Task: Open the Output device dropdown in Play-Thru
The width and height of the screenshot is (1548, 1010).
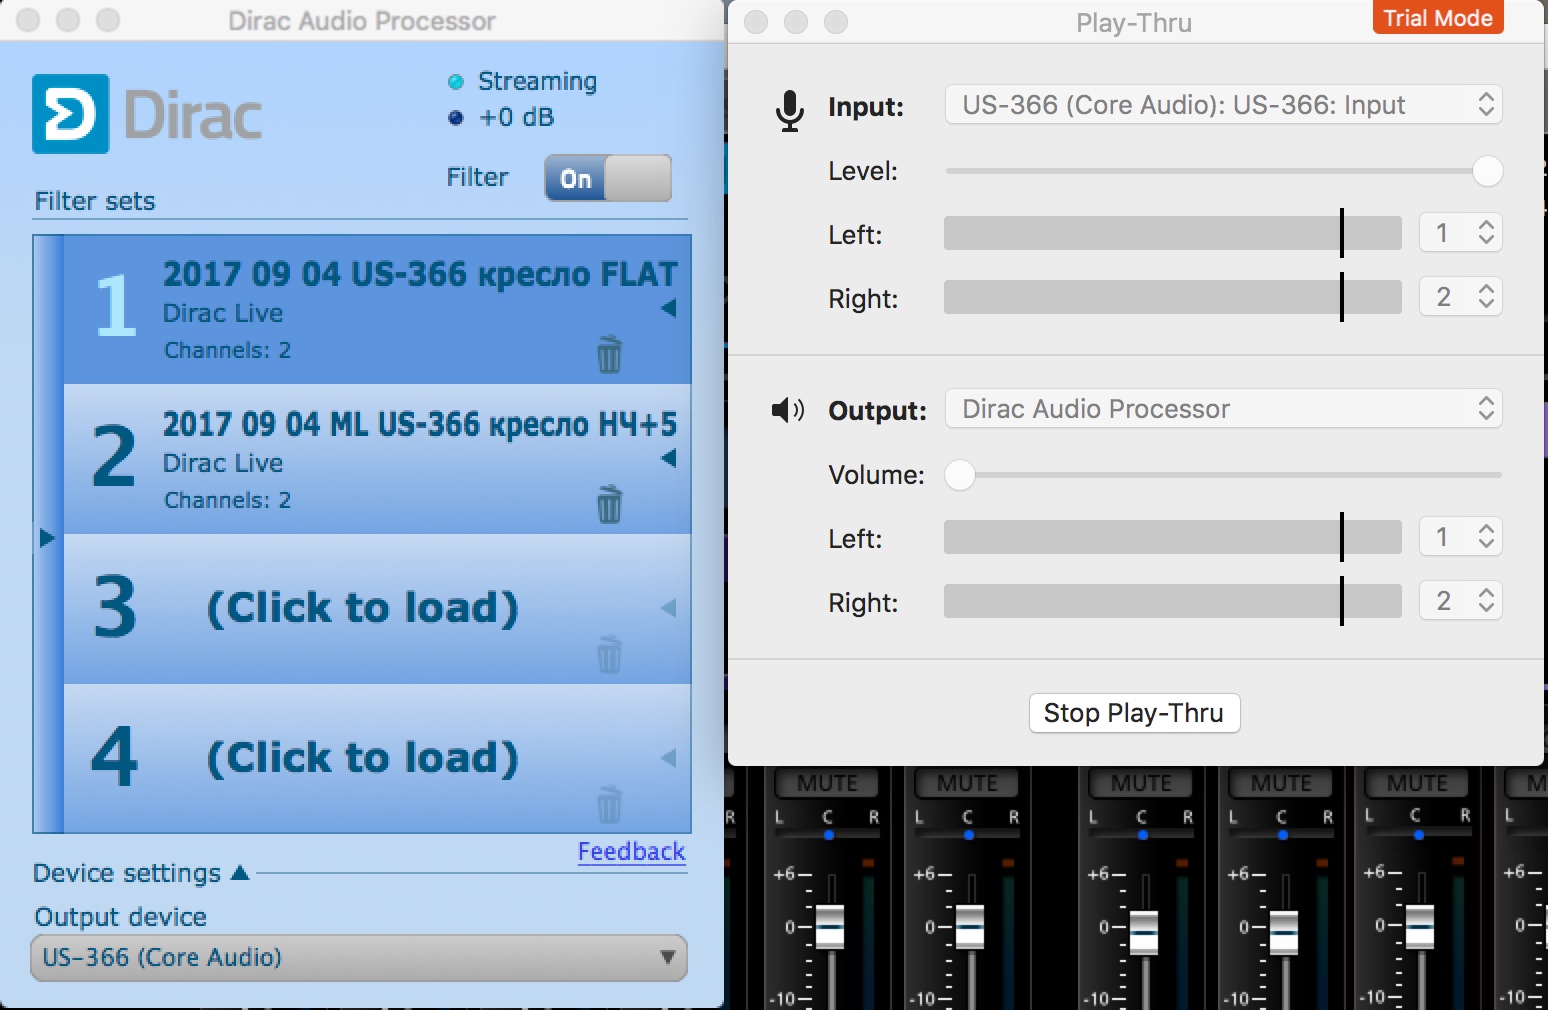Action: (x=1222, y=409)
